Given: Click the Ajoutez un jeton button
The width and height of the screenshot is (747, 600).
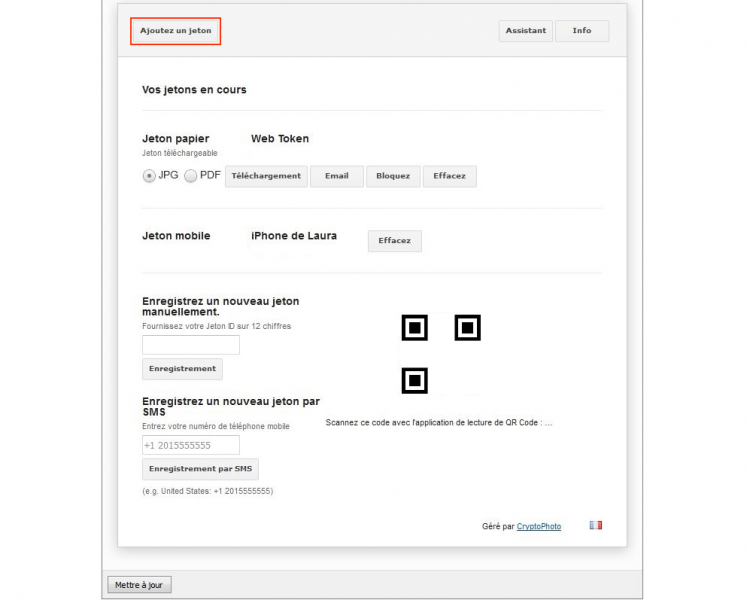Looking at the screenshot, I should click(175, 31).
